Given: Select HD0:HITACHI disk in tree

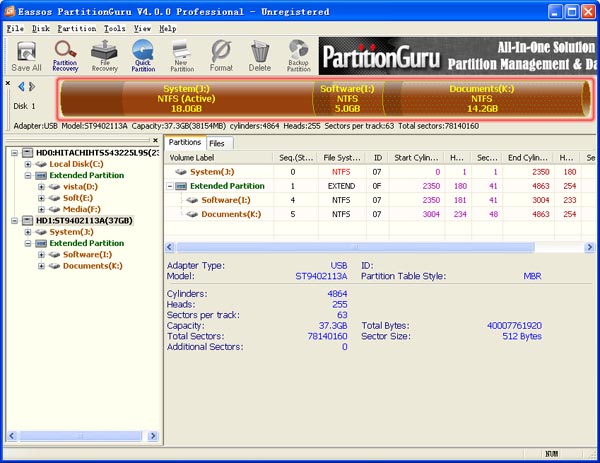Looking at the screenshot, I should (x=97, y=153).
